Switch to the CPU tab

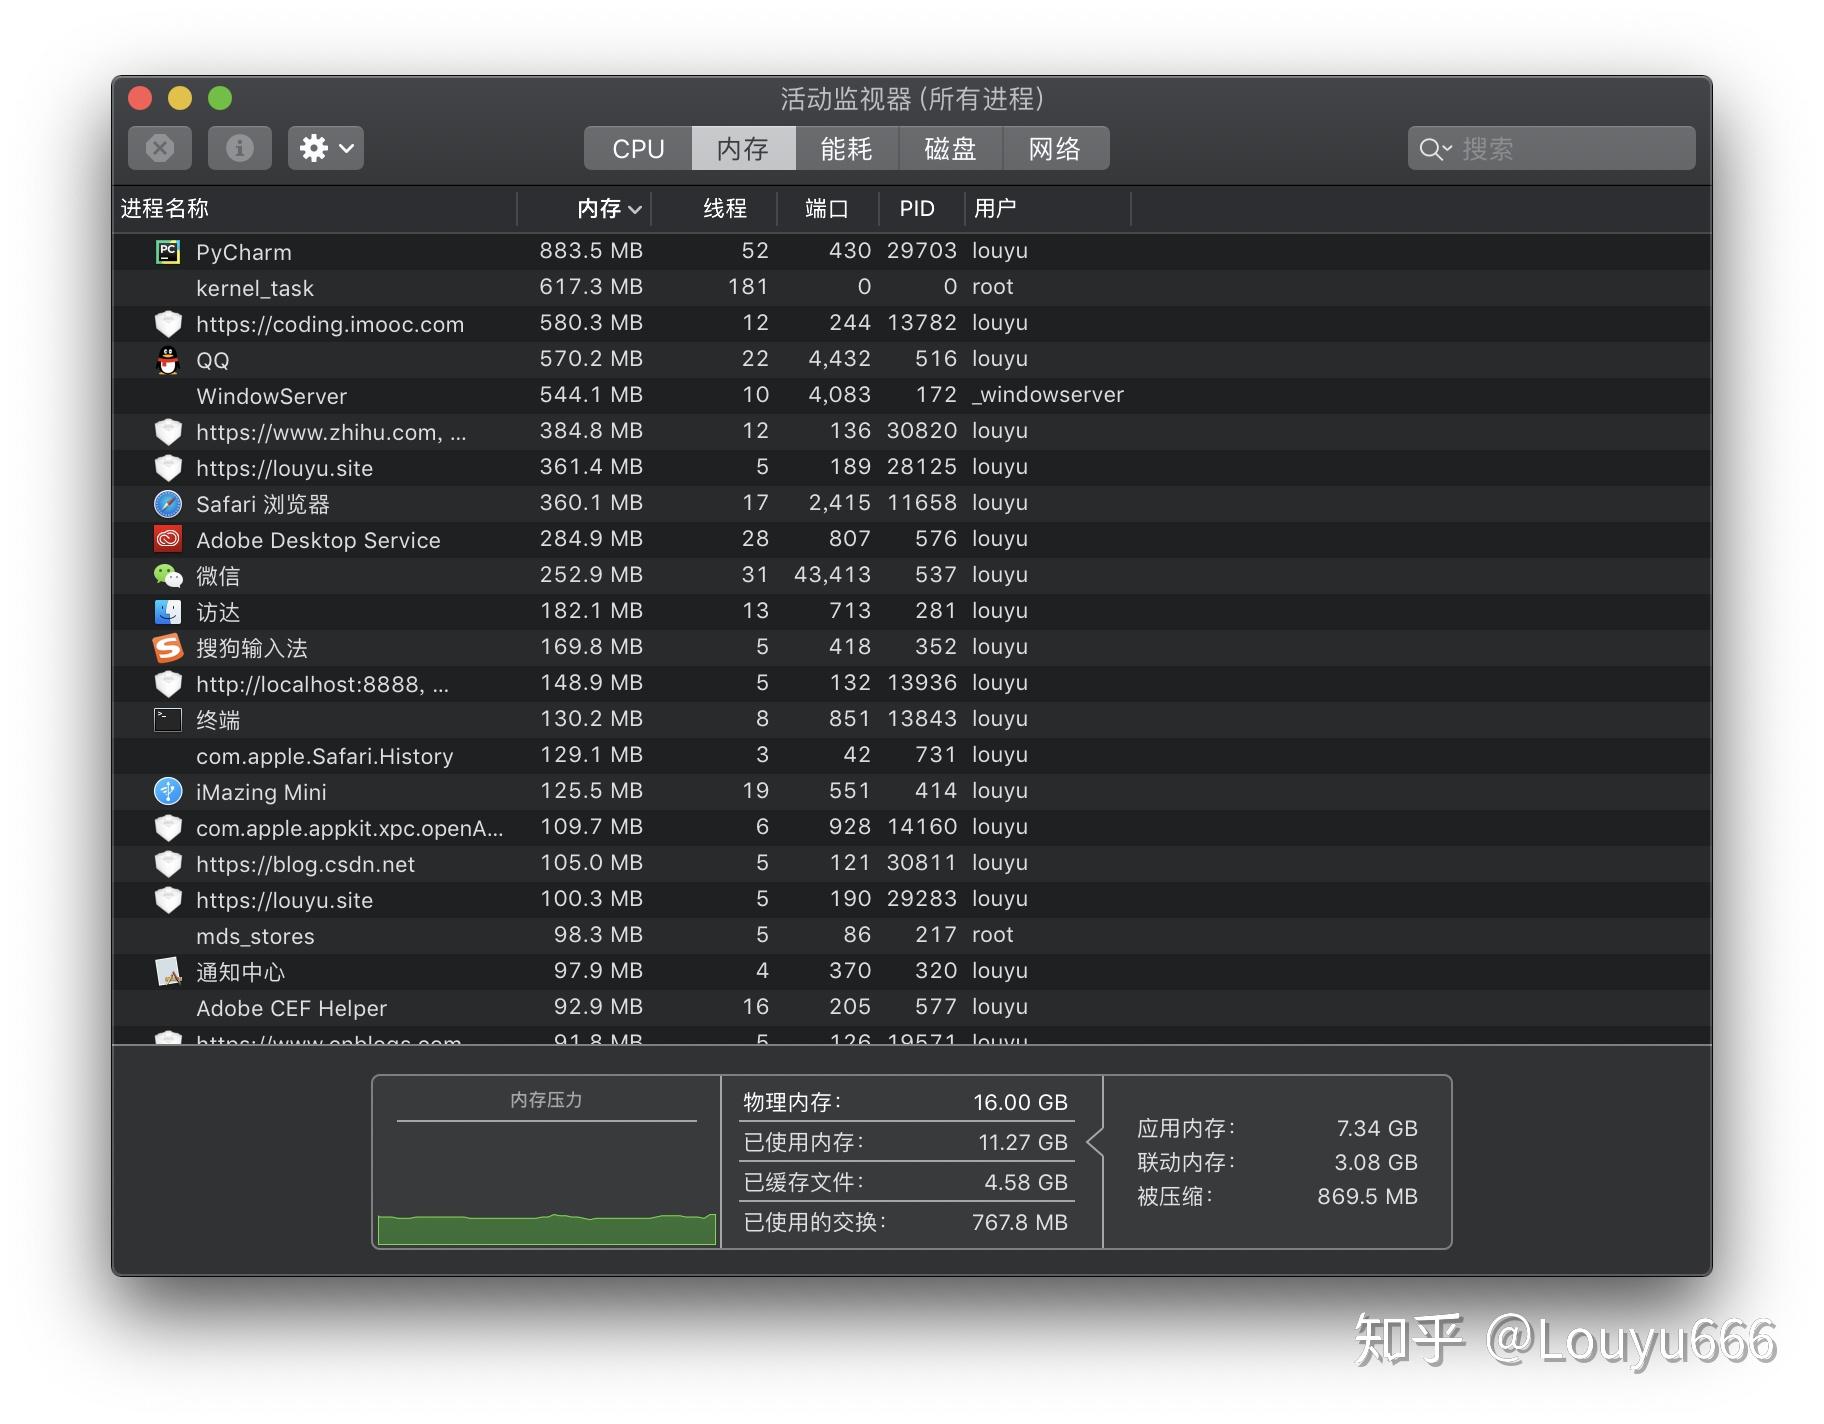point(638,148)
